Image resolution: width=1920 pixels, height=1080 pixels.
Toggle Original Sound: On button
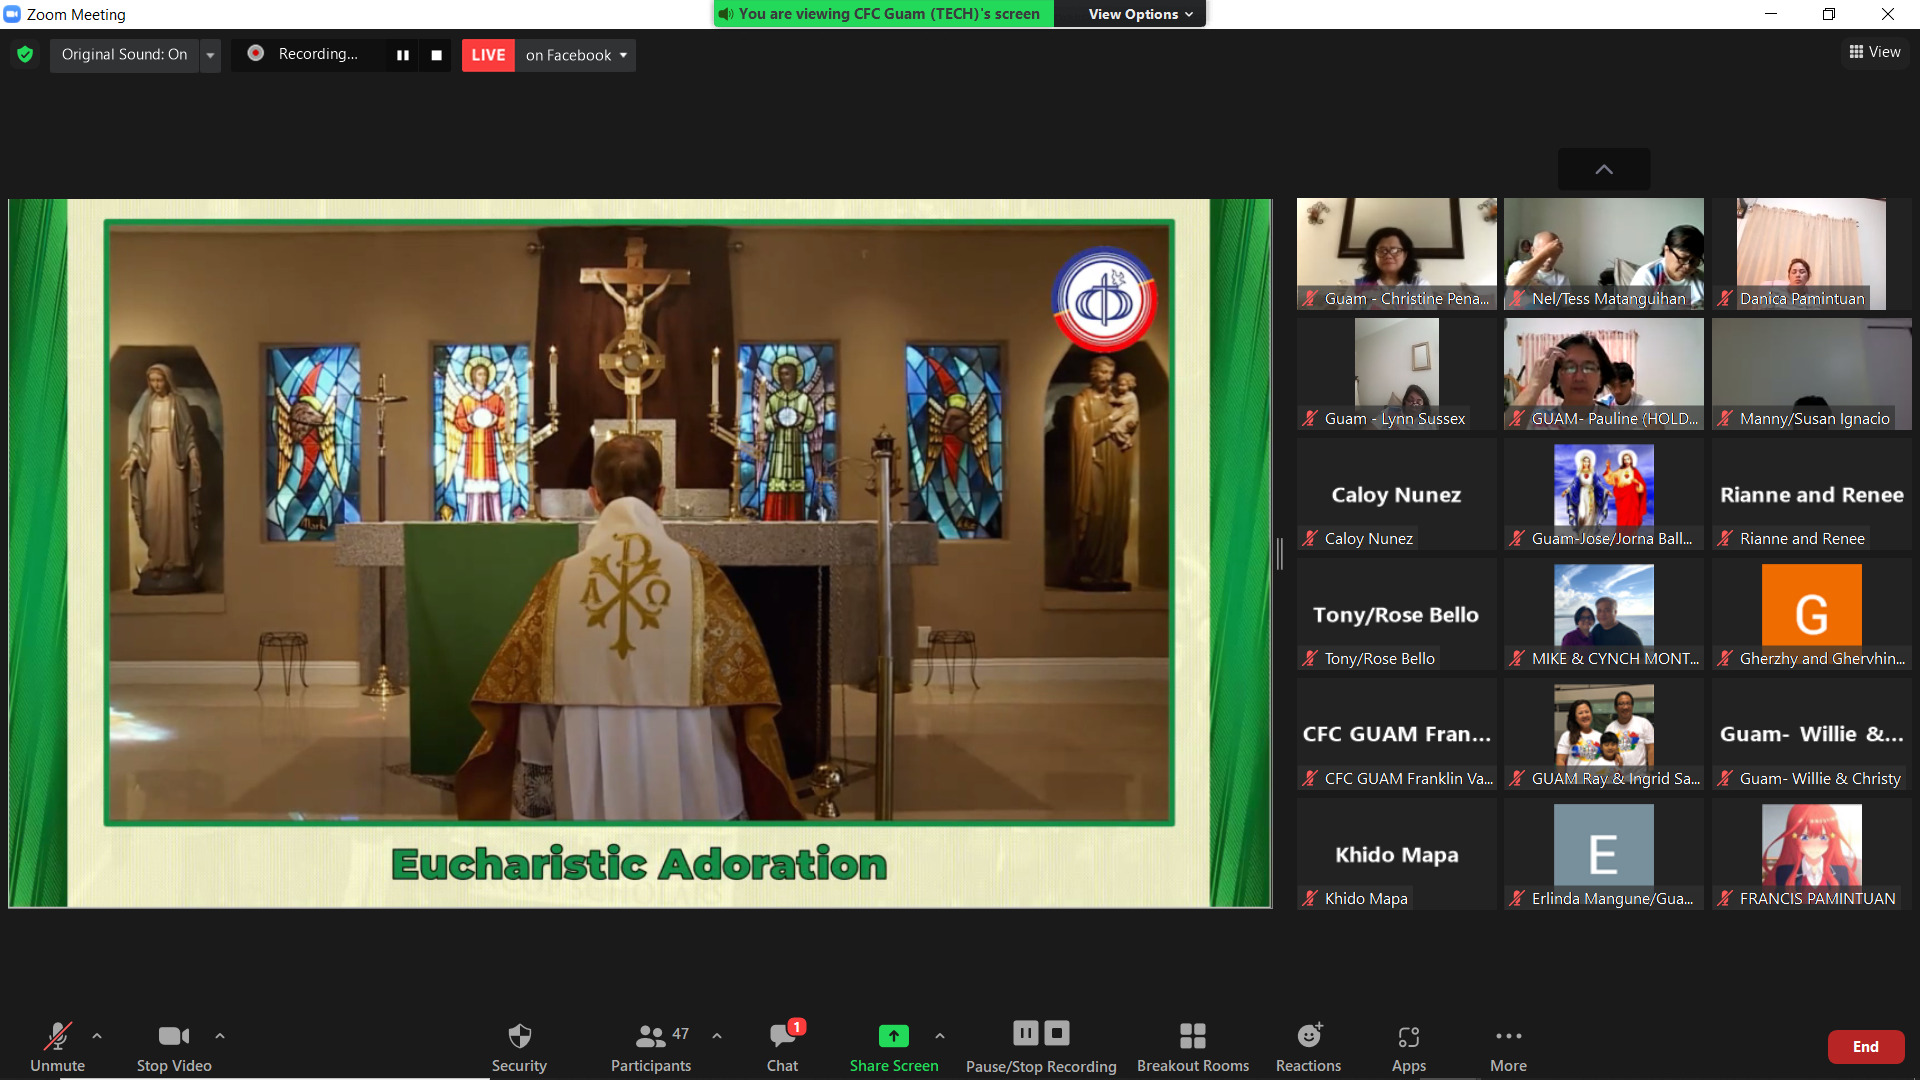(x=124, y=54)
